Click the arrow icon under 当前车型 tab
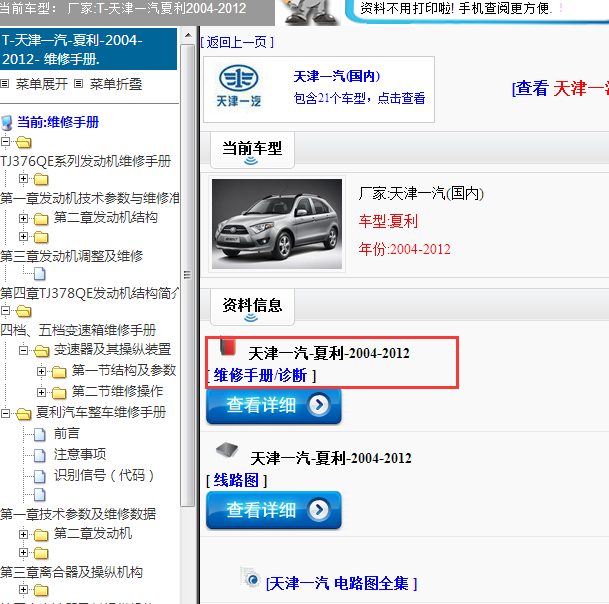 pyautogui.click(x=251, y=161)
